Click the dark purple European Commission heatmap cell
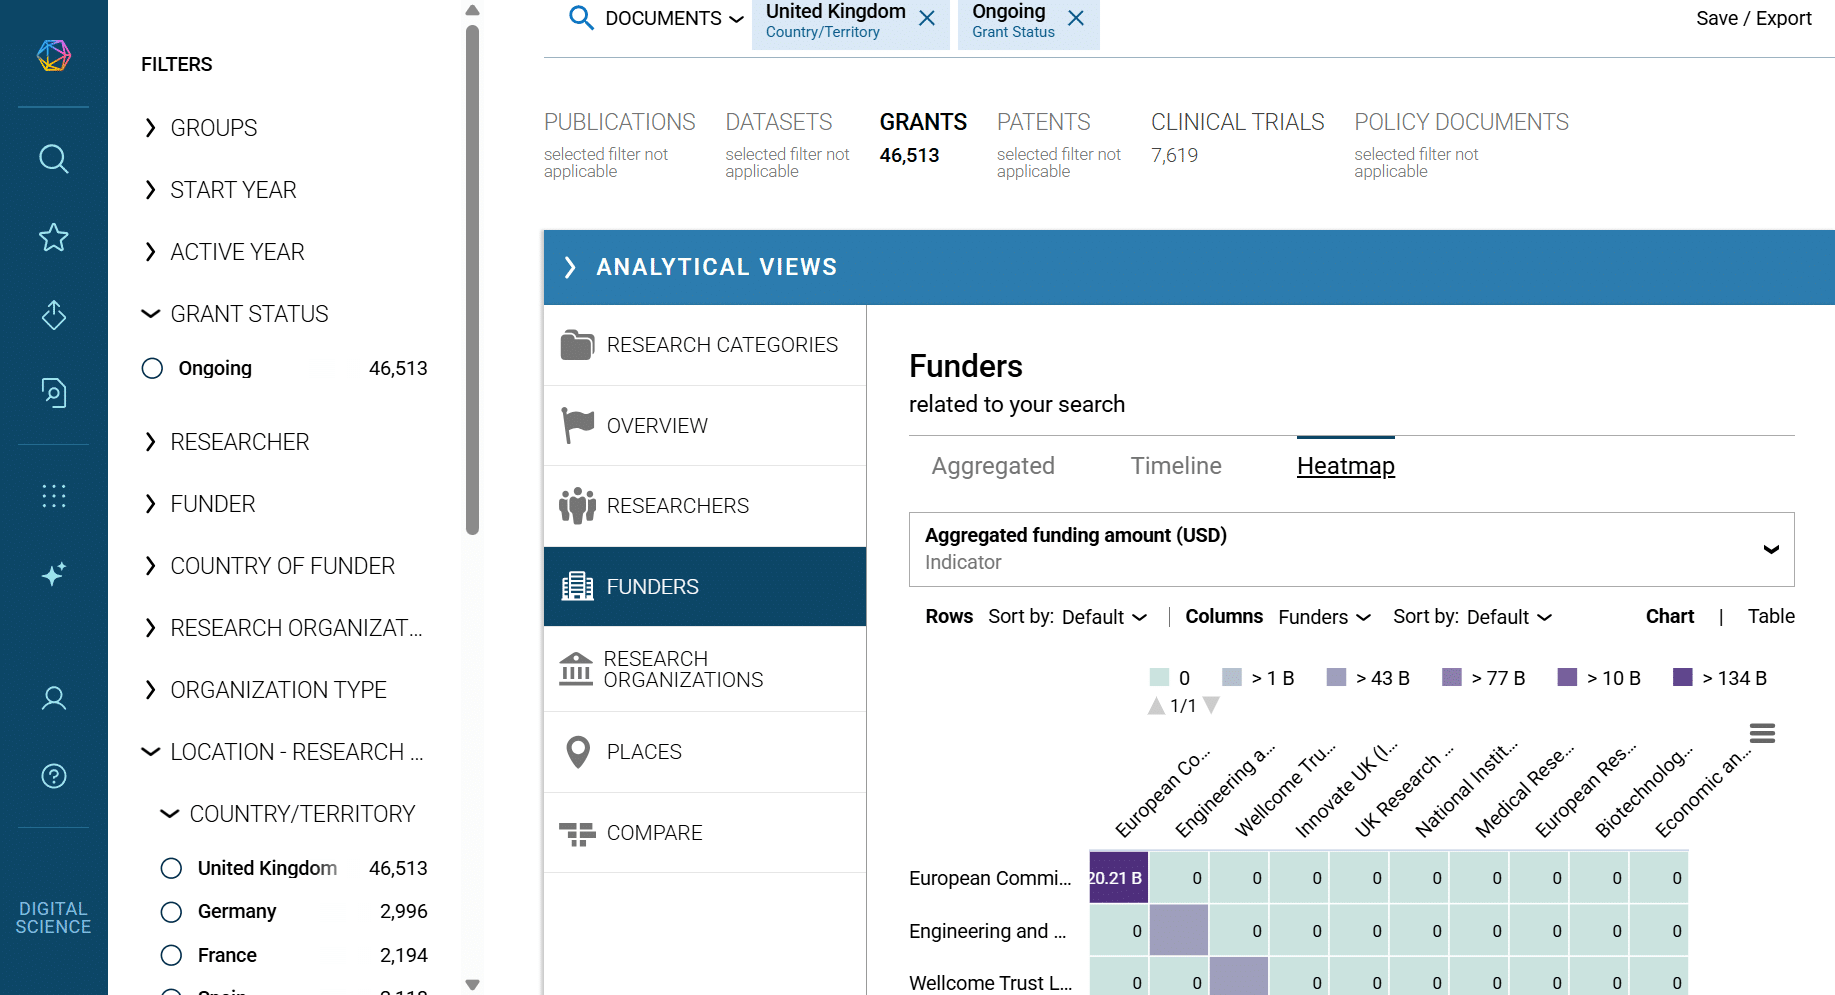Screen dimensions: 1835x995 coord(1118,878)
